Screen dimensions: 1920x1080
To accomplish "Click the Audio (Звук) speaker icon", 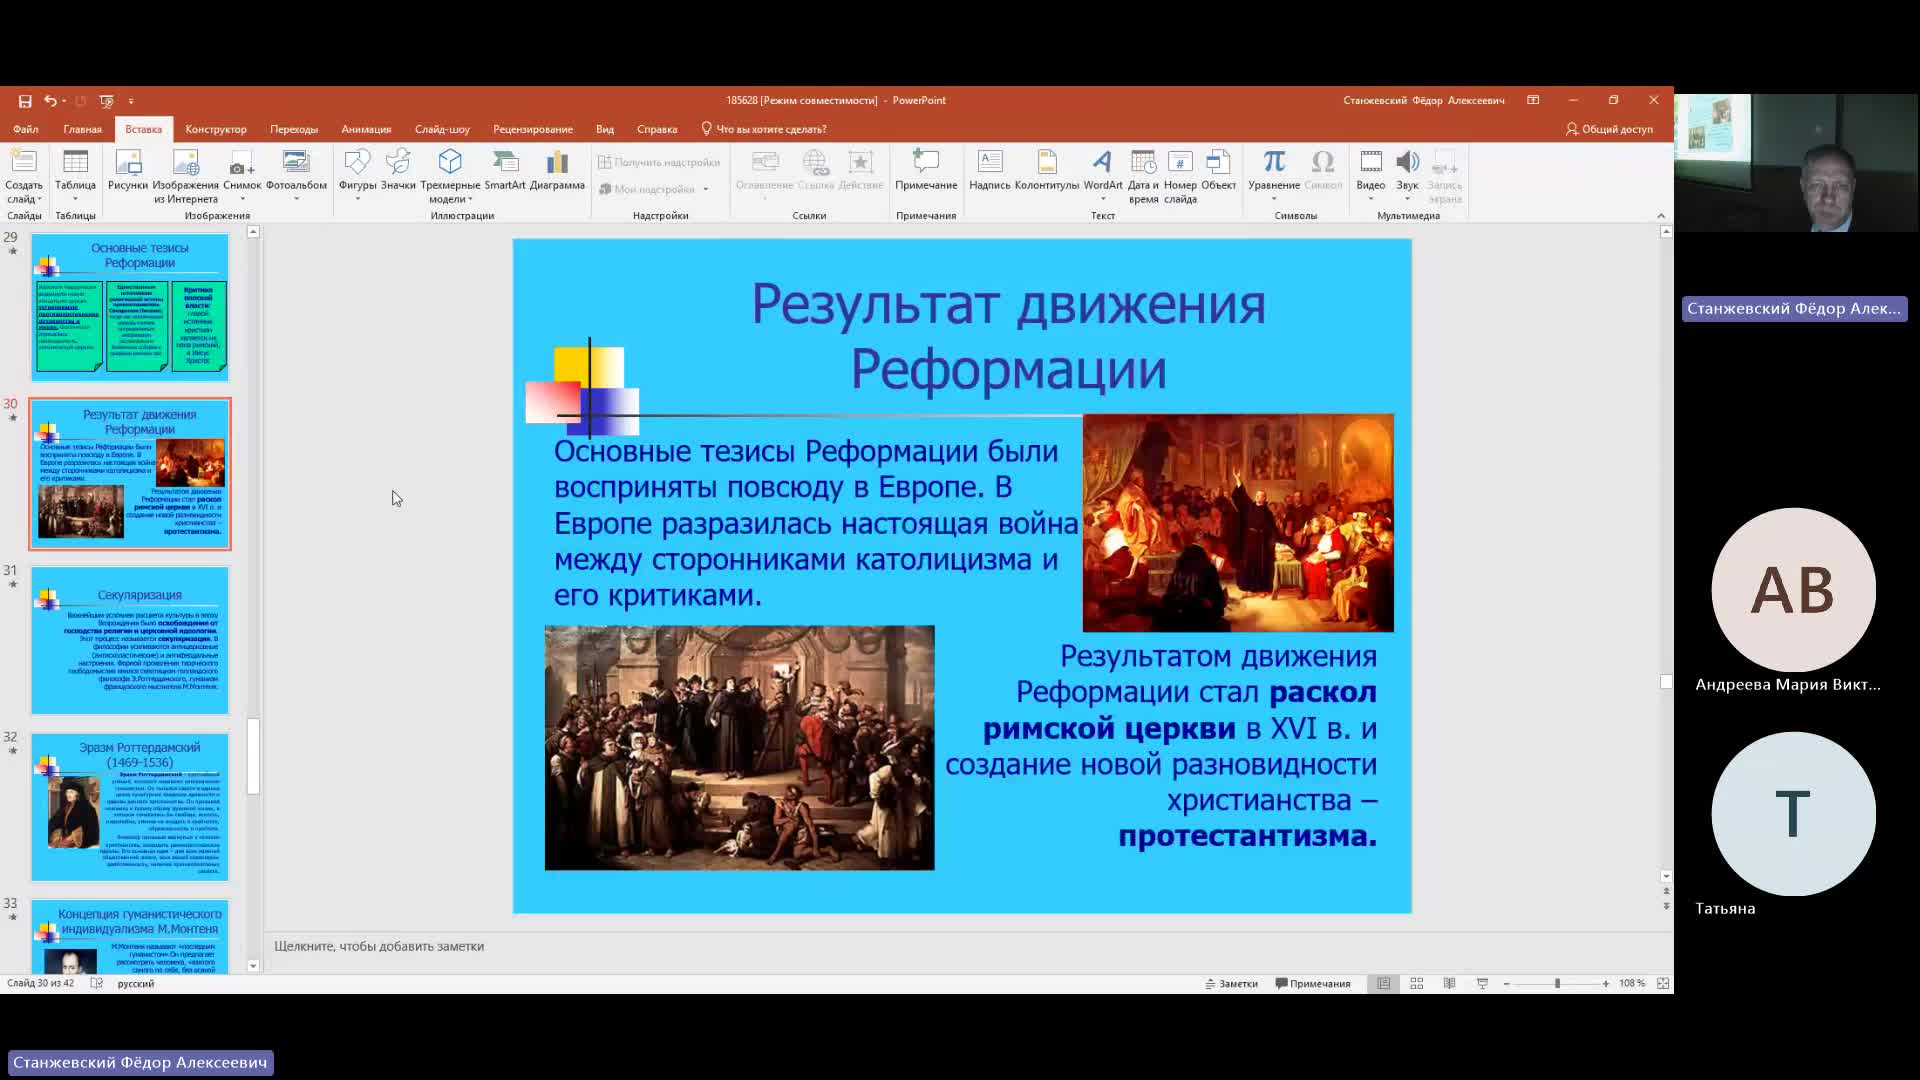I will pos(1407,162).
